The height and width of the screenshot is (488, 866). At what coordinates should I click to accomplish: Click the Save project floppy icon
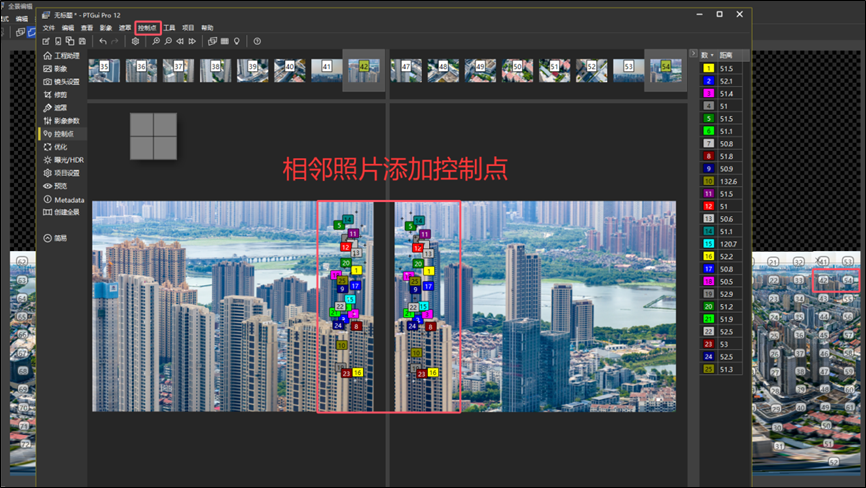pyautogui.click(x=82, y=41)
